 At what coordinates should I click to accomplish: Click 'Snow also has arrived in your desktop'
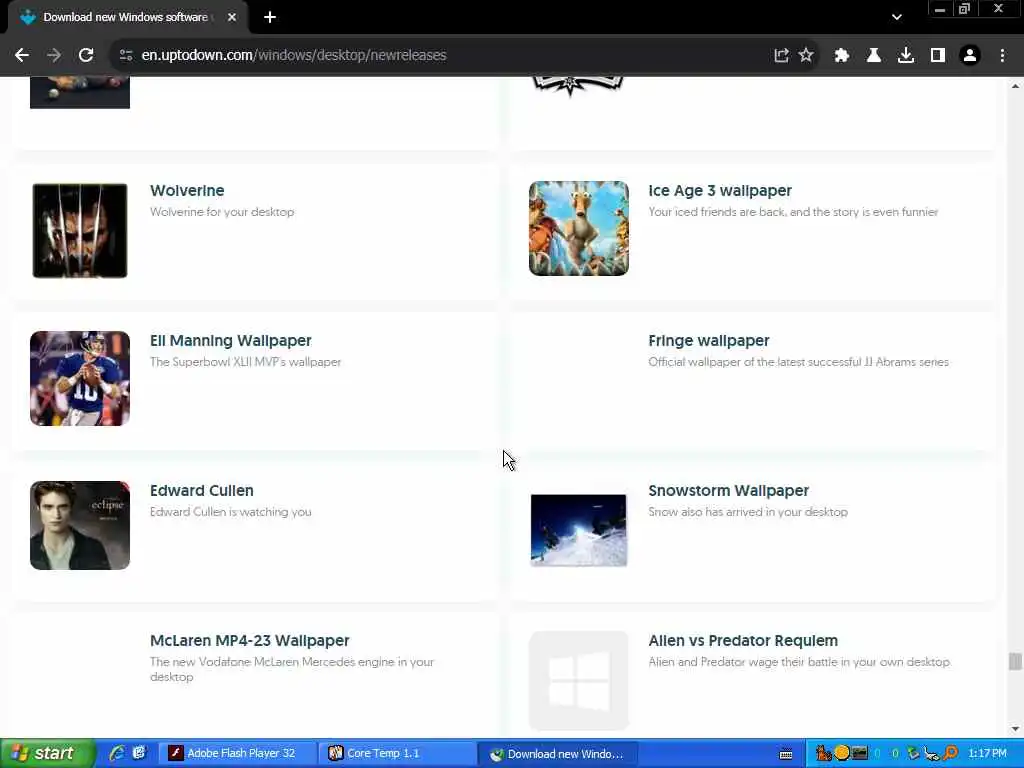click(x=748, y=512)
